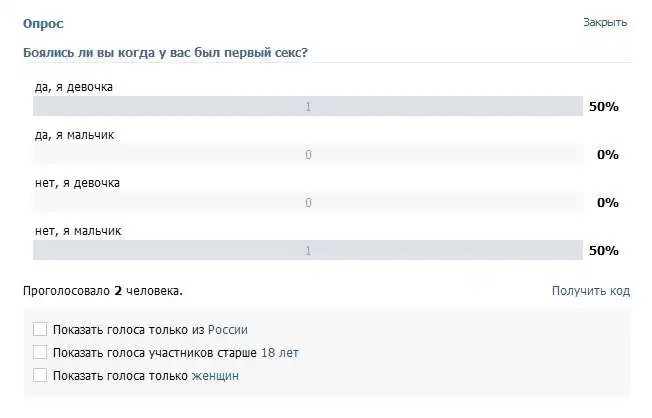Click the 'Проголосовало 2 человека' vote count text

(x=102, y=291)
